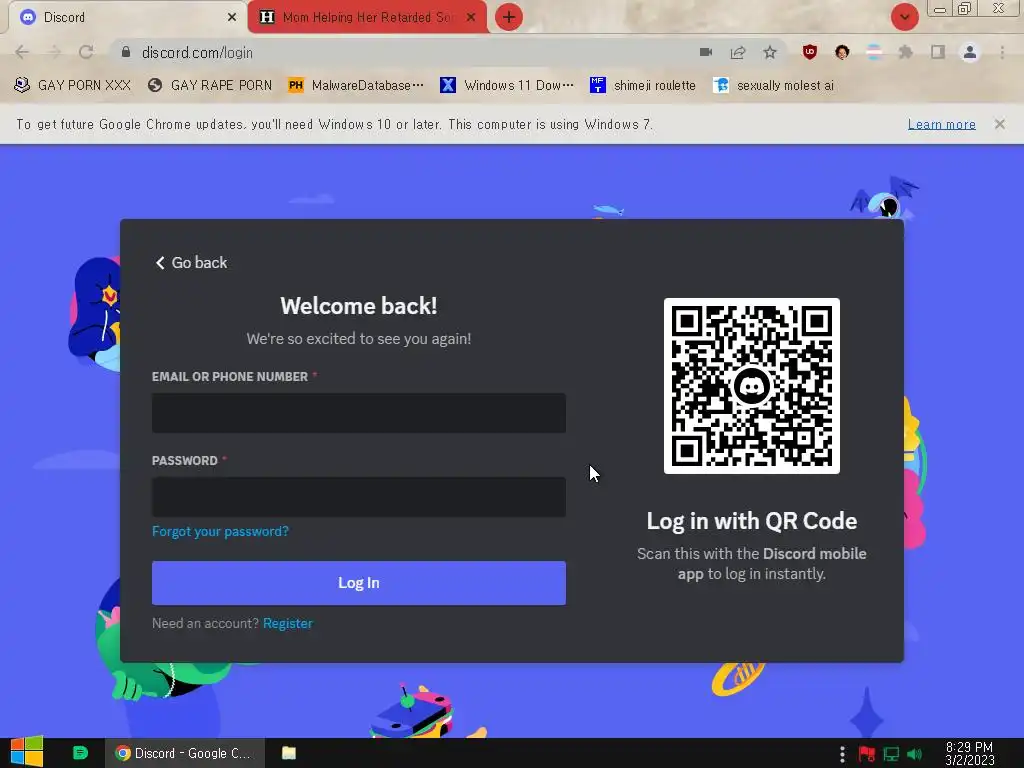Open the uBlock Origin extension
The height and width of the screenshot is (768, 1024).
pyautogui.click(x=810, y=52)
